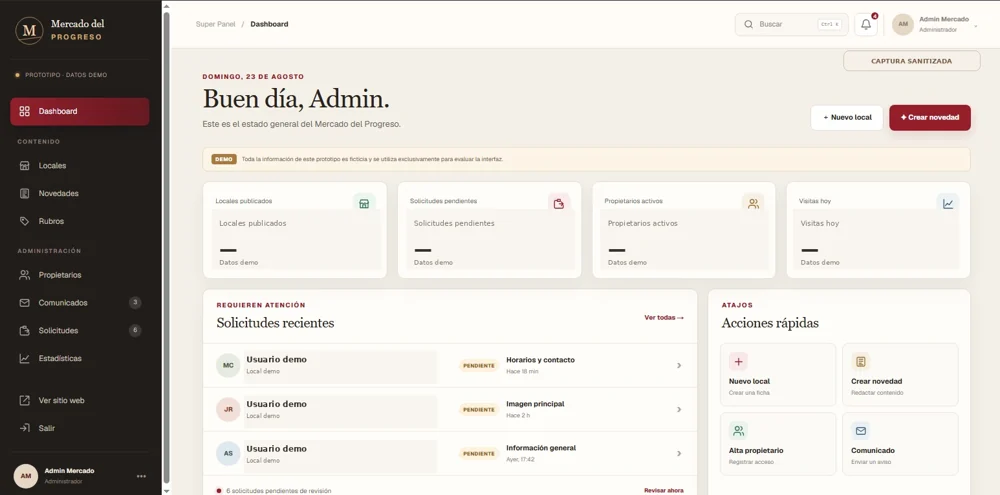
Task: Click the Comunicados envelope icon in sidebar
Action: tap(24, 303)
